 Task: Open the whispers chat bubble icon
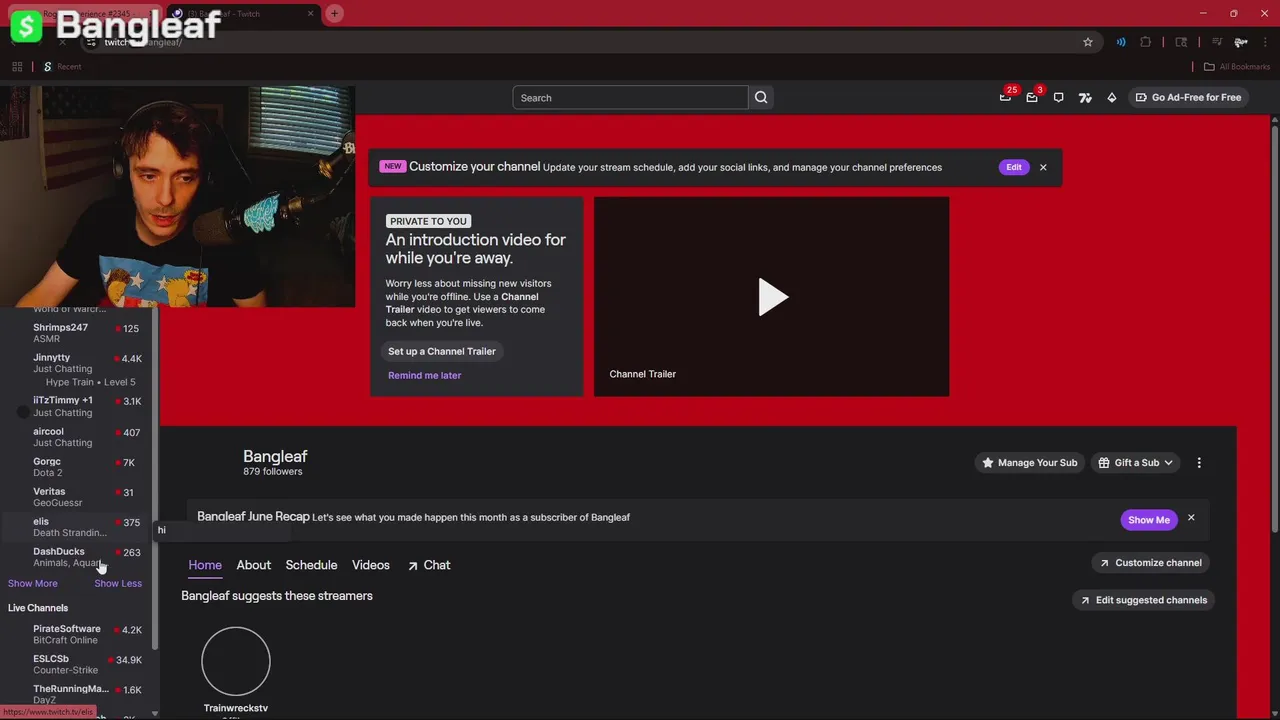click(x=1058, y=97)
